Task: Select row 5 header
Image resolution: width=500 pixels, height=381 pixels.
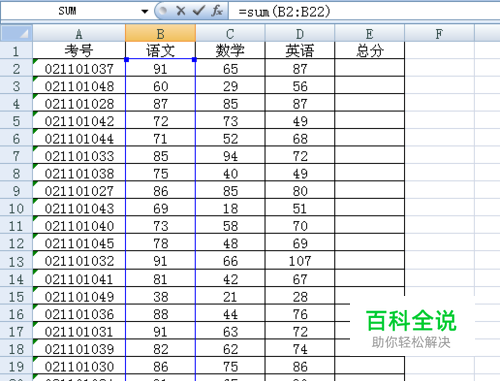Action: [16, 121]
